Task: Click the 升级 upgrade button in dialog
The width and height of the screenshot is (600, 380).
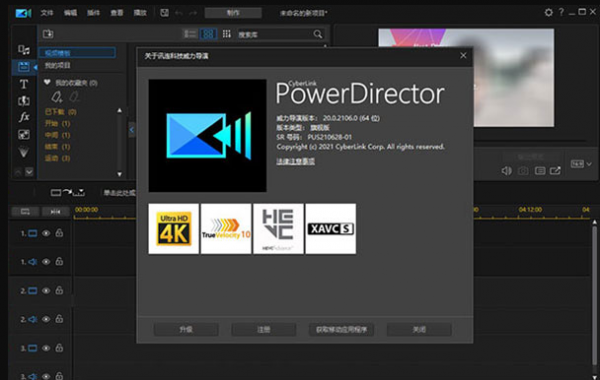Action: [x=186, y=329]
